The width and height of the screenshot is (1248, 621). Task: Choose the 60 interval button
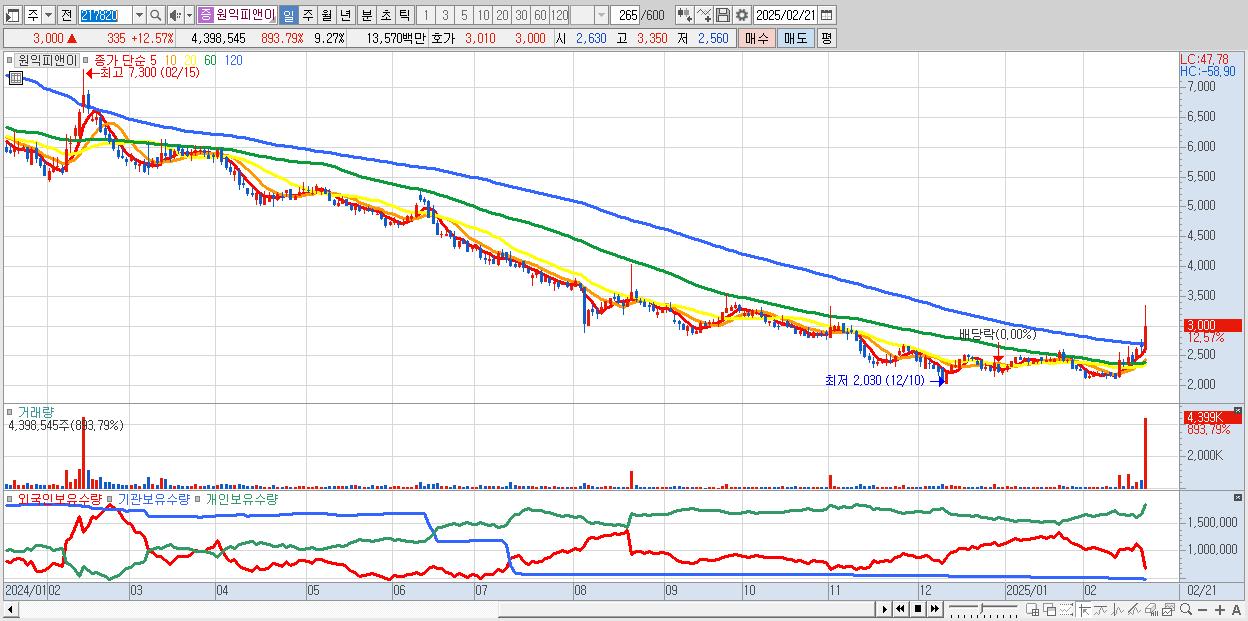coord(540,15)
